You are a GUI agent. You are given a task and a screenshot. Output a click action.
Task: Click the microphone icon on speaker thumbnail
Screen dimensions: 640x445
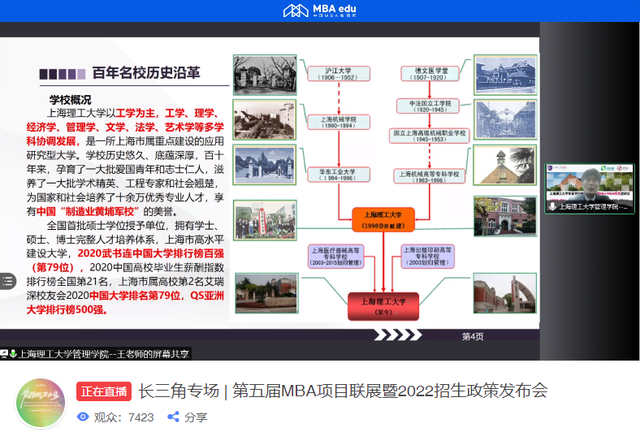[x=552, y=207]
